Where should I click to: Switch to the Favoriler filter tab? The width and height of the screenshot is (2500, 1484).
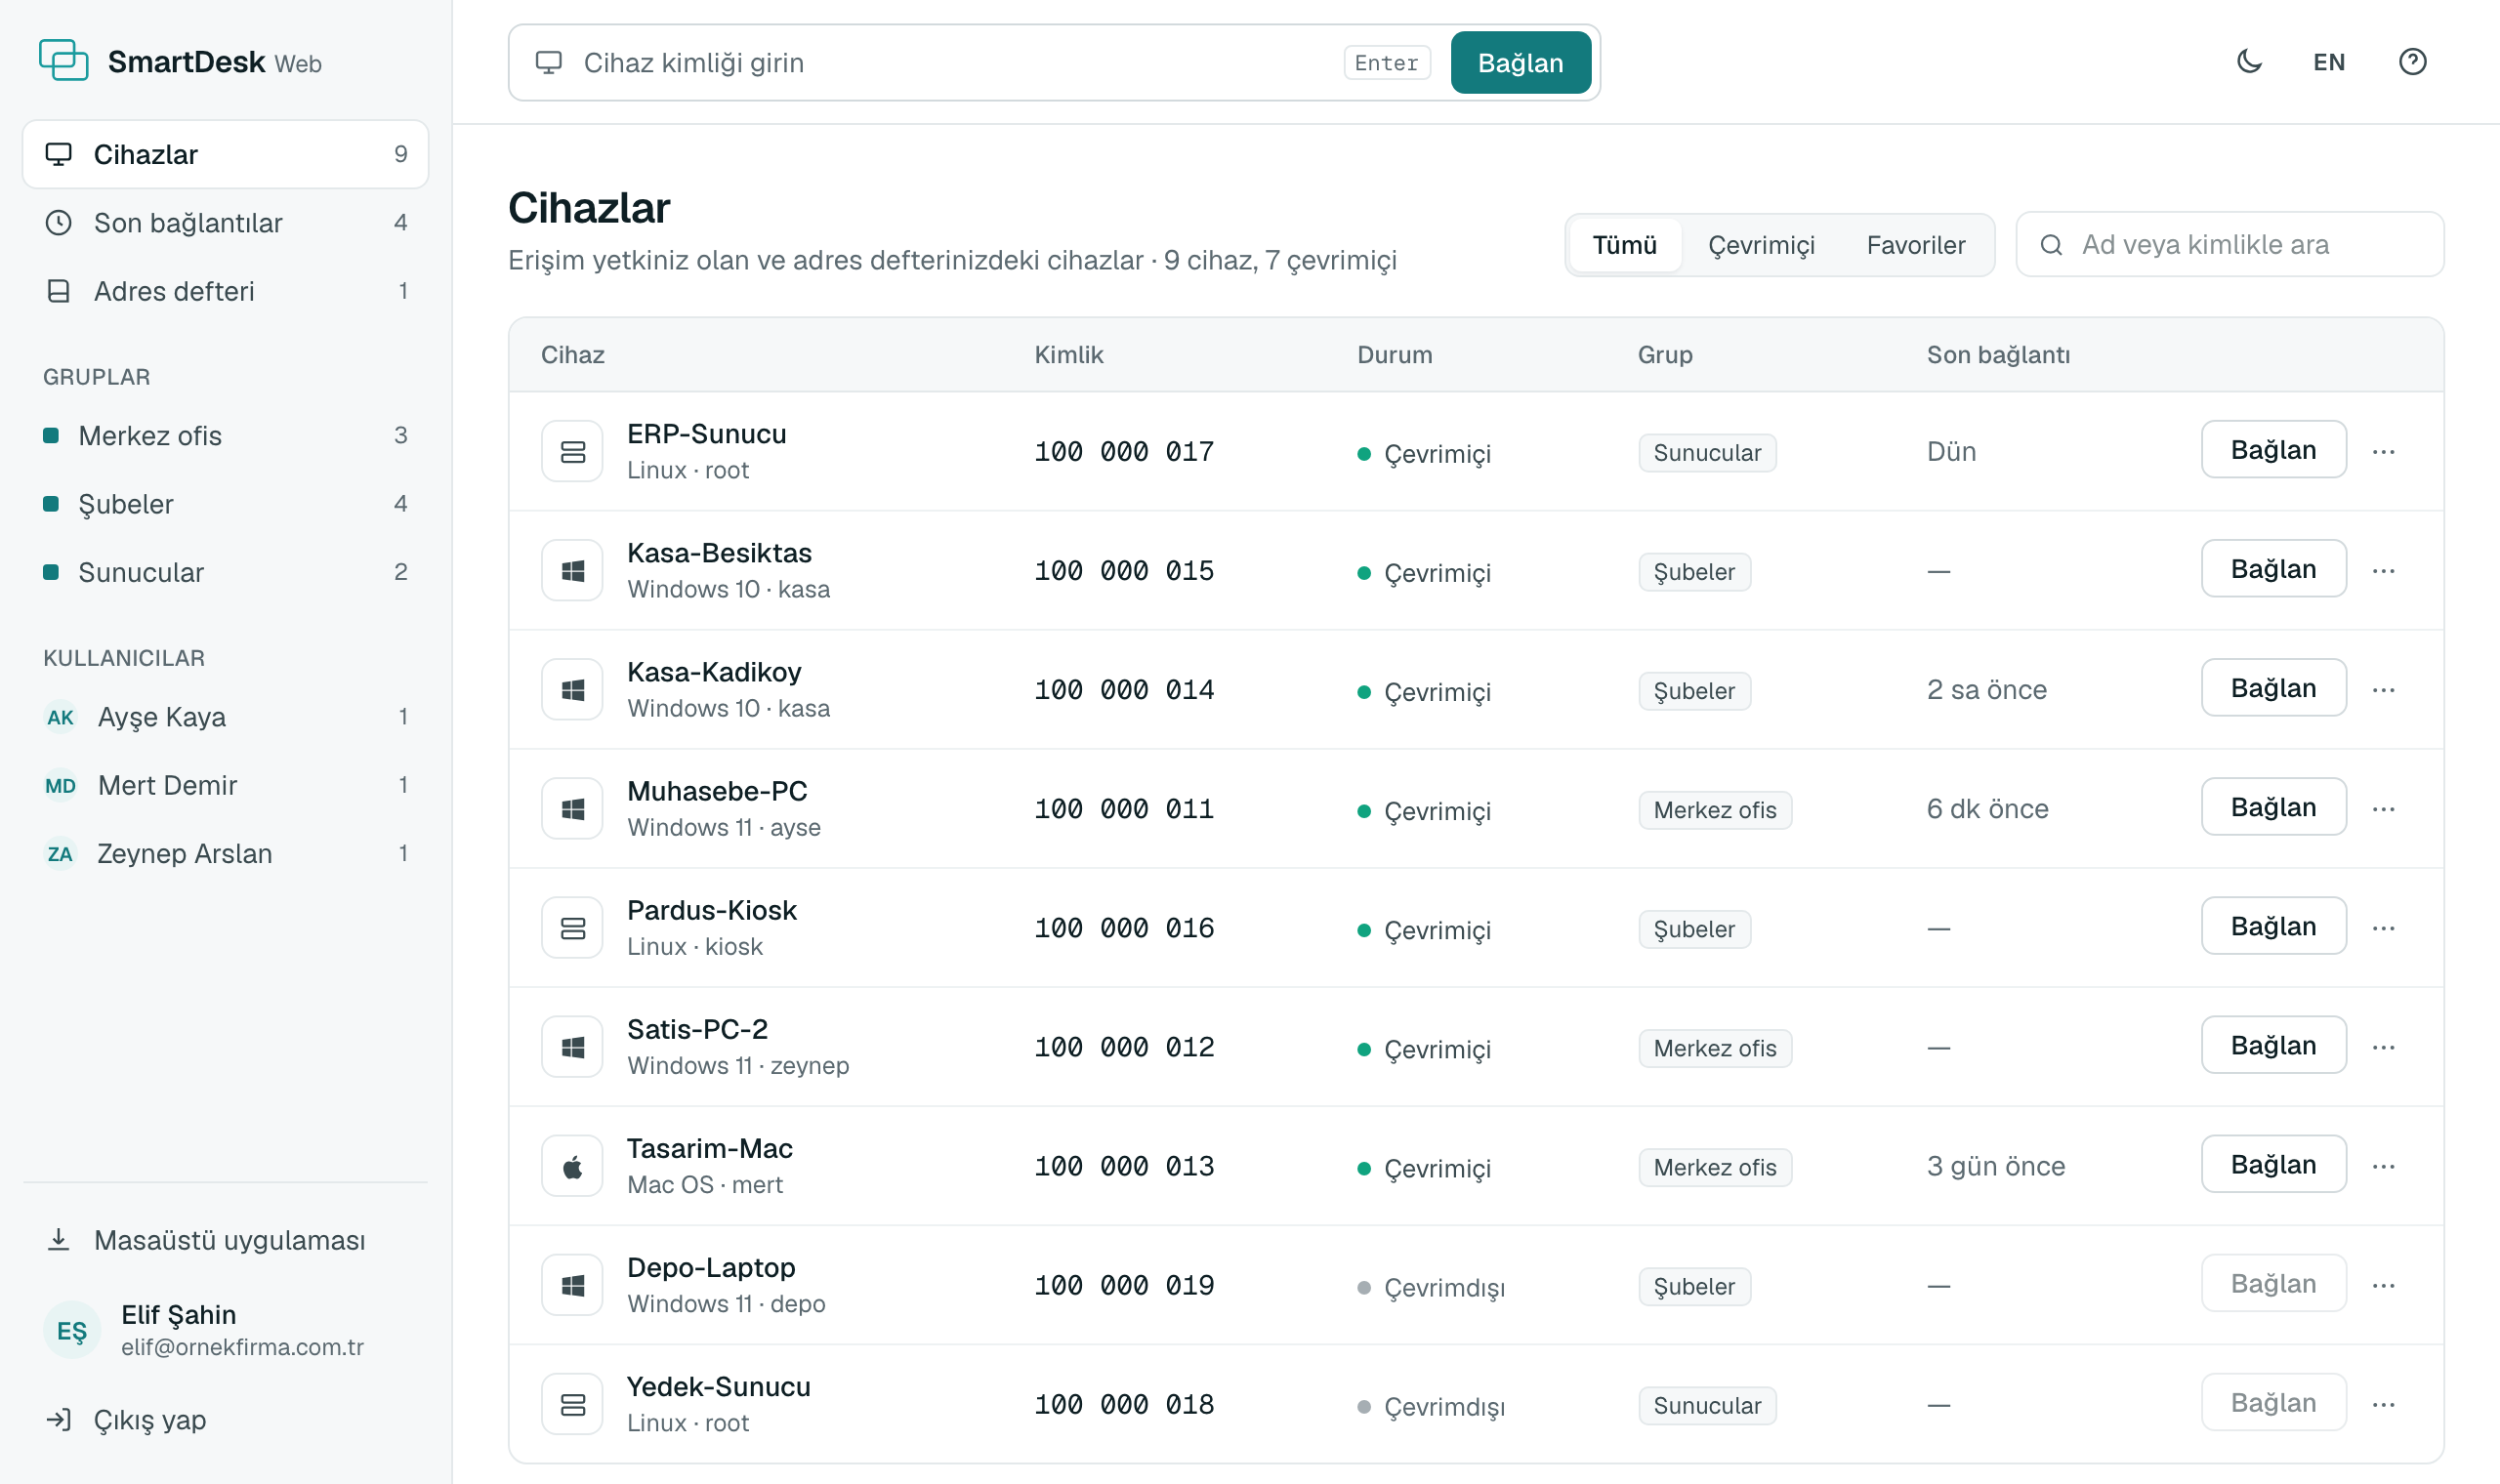[x=1915, y=245]
